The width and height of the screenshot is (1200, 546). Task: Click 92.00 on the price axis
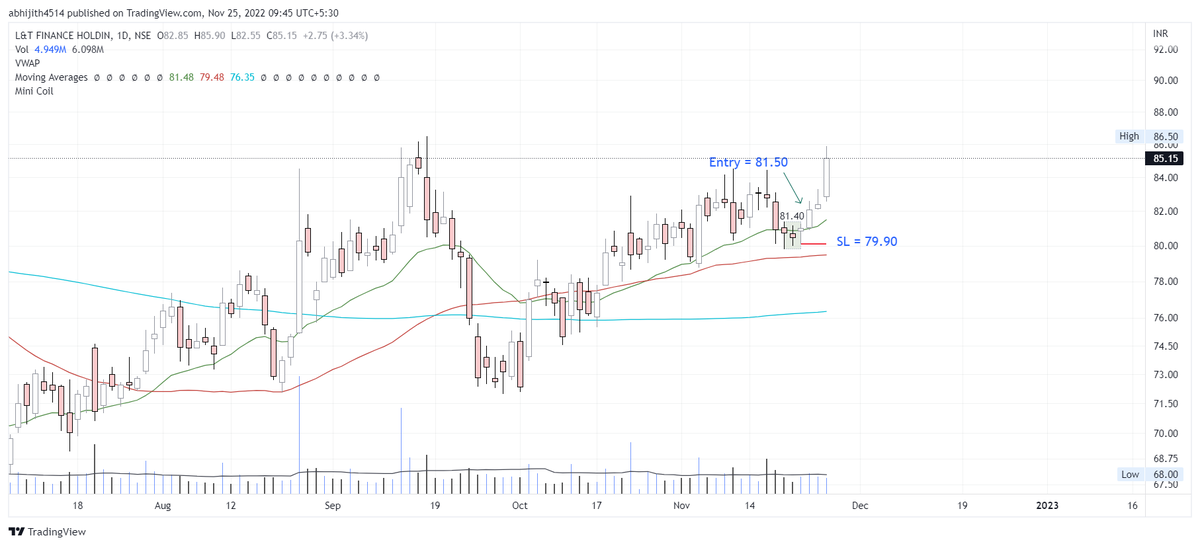pyautogui.click(x=1165, y=49)
